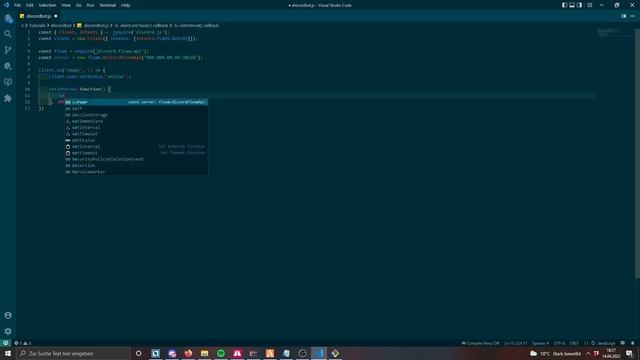640x360 pixels.
Task: Open the Terminal menu
Action: [x=108, y=5]
